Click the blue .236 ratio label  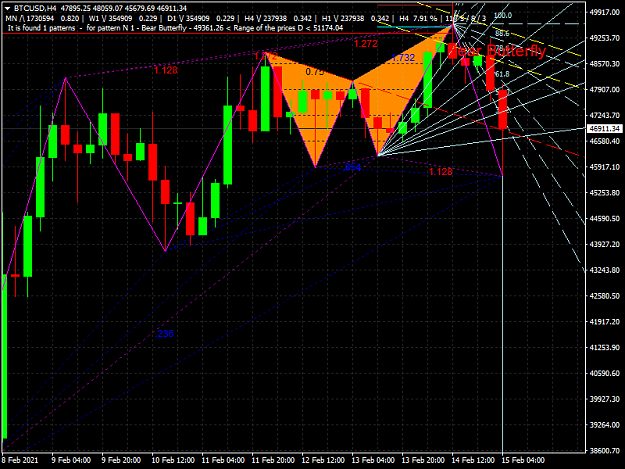pyautogui.click(x=165, y=334)
